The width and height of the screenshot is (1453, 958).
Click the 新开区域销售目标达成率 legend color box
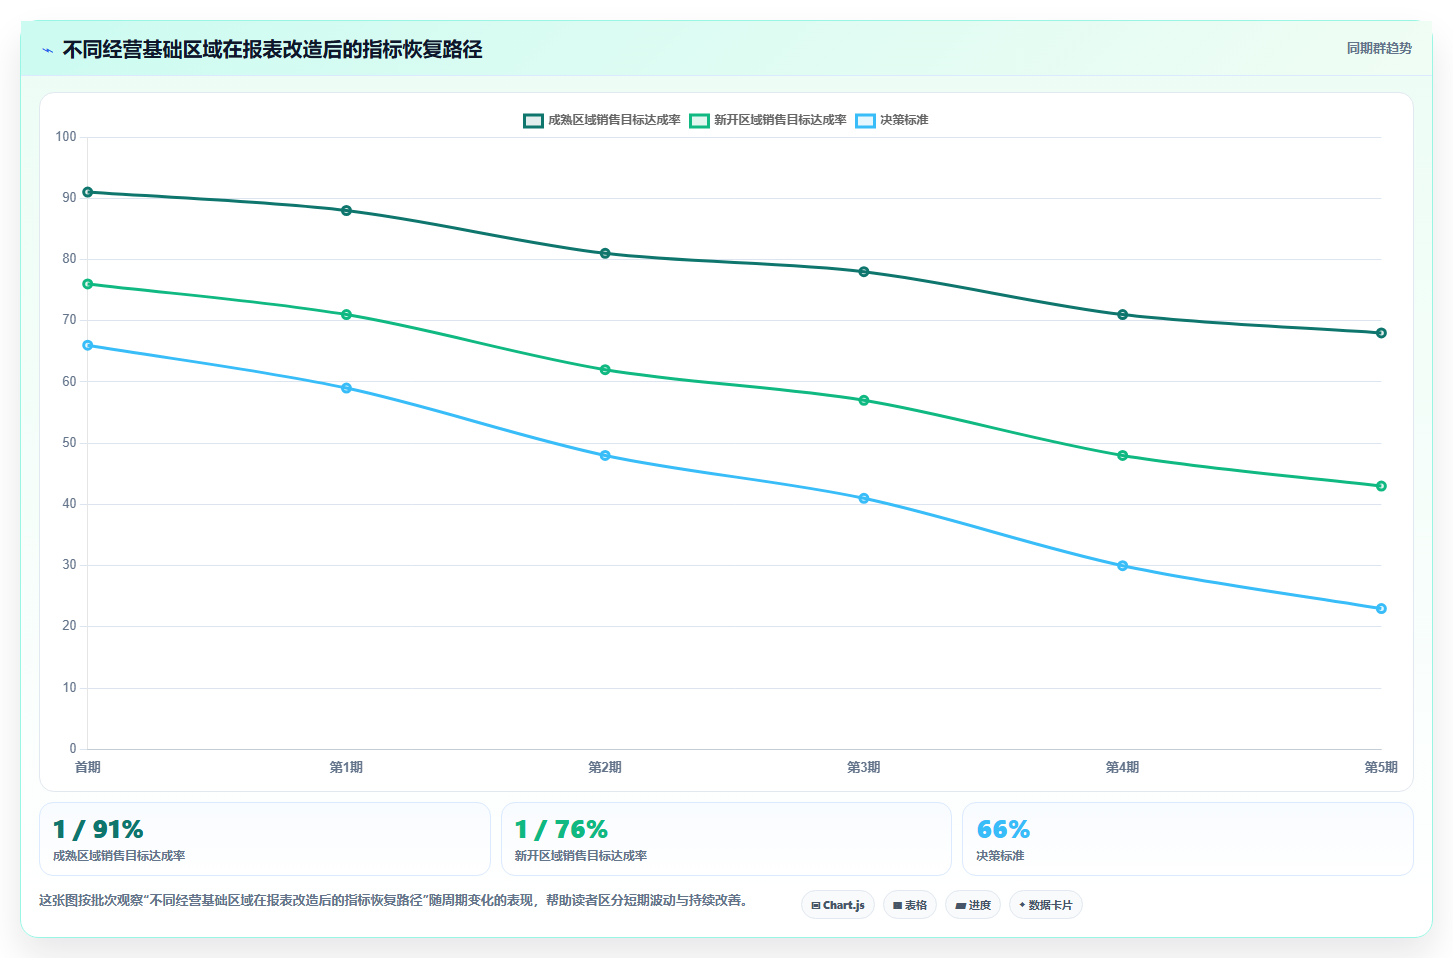pyautogui.click(x=699, y=121)
